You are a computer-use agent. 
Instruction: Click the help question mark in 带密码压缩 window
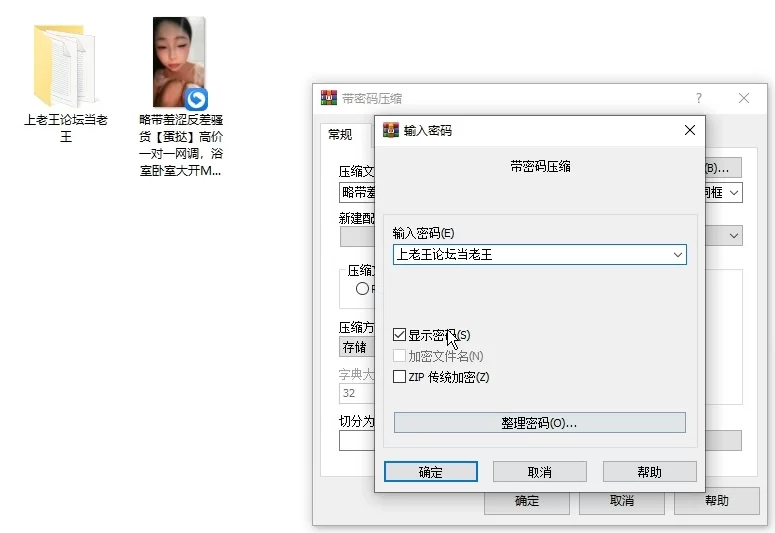[x=698, y=98]
